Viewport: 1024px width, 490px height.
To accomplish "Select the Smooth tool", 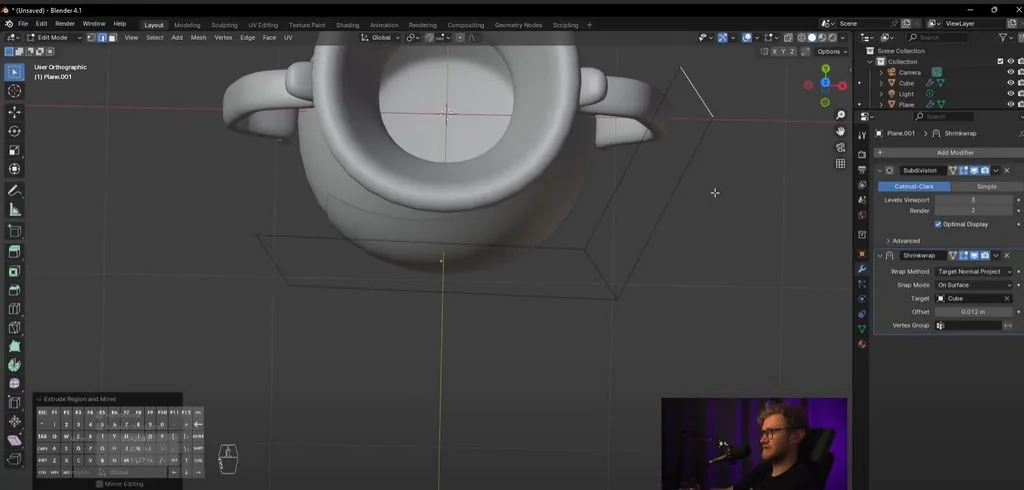I will coord(14,384).
